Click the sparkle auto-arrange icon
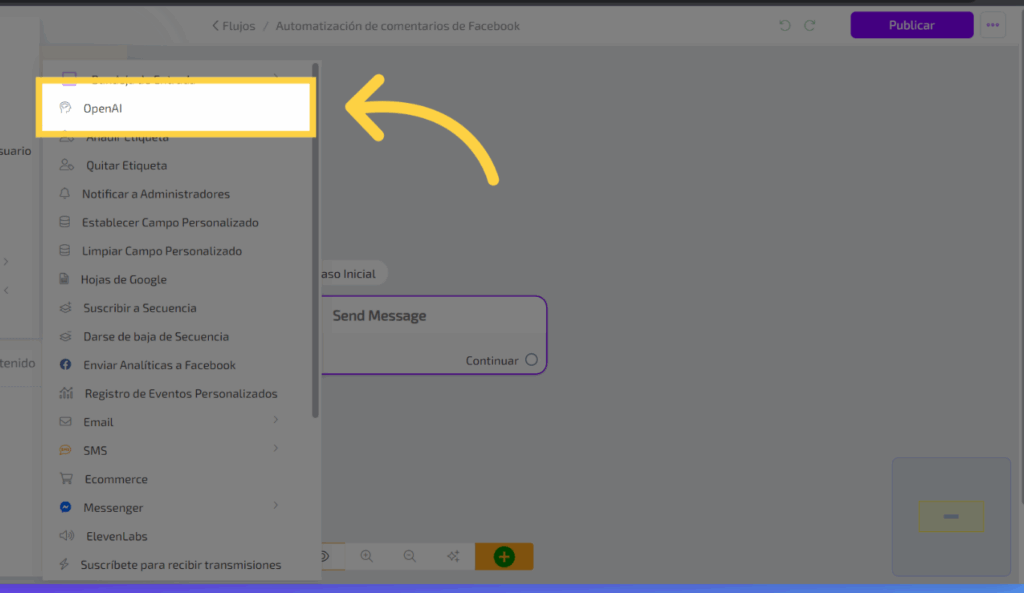The width and height of the screenshot is (1024, 593). [x=453, y=556]
